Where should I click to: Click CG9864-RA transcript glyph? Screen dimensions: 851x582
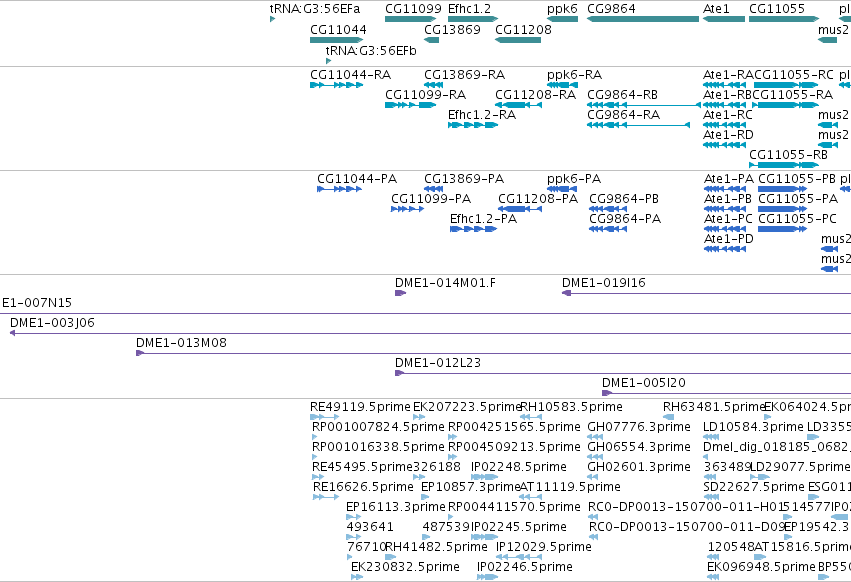point(638,125)
